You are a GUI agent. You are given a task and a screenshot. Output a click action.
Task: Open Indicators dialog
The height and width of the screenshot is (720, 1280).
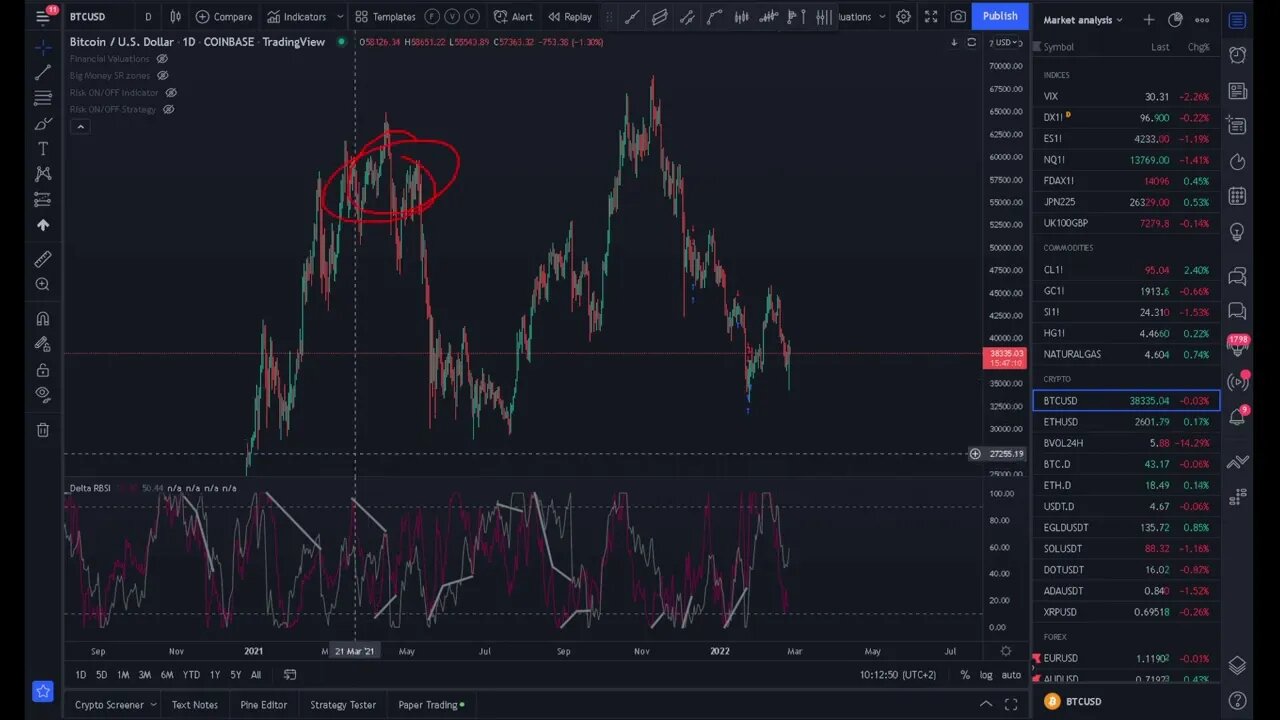point(296,16)
